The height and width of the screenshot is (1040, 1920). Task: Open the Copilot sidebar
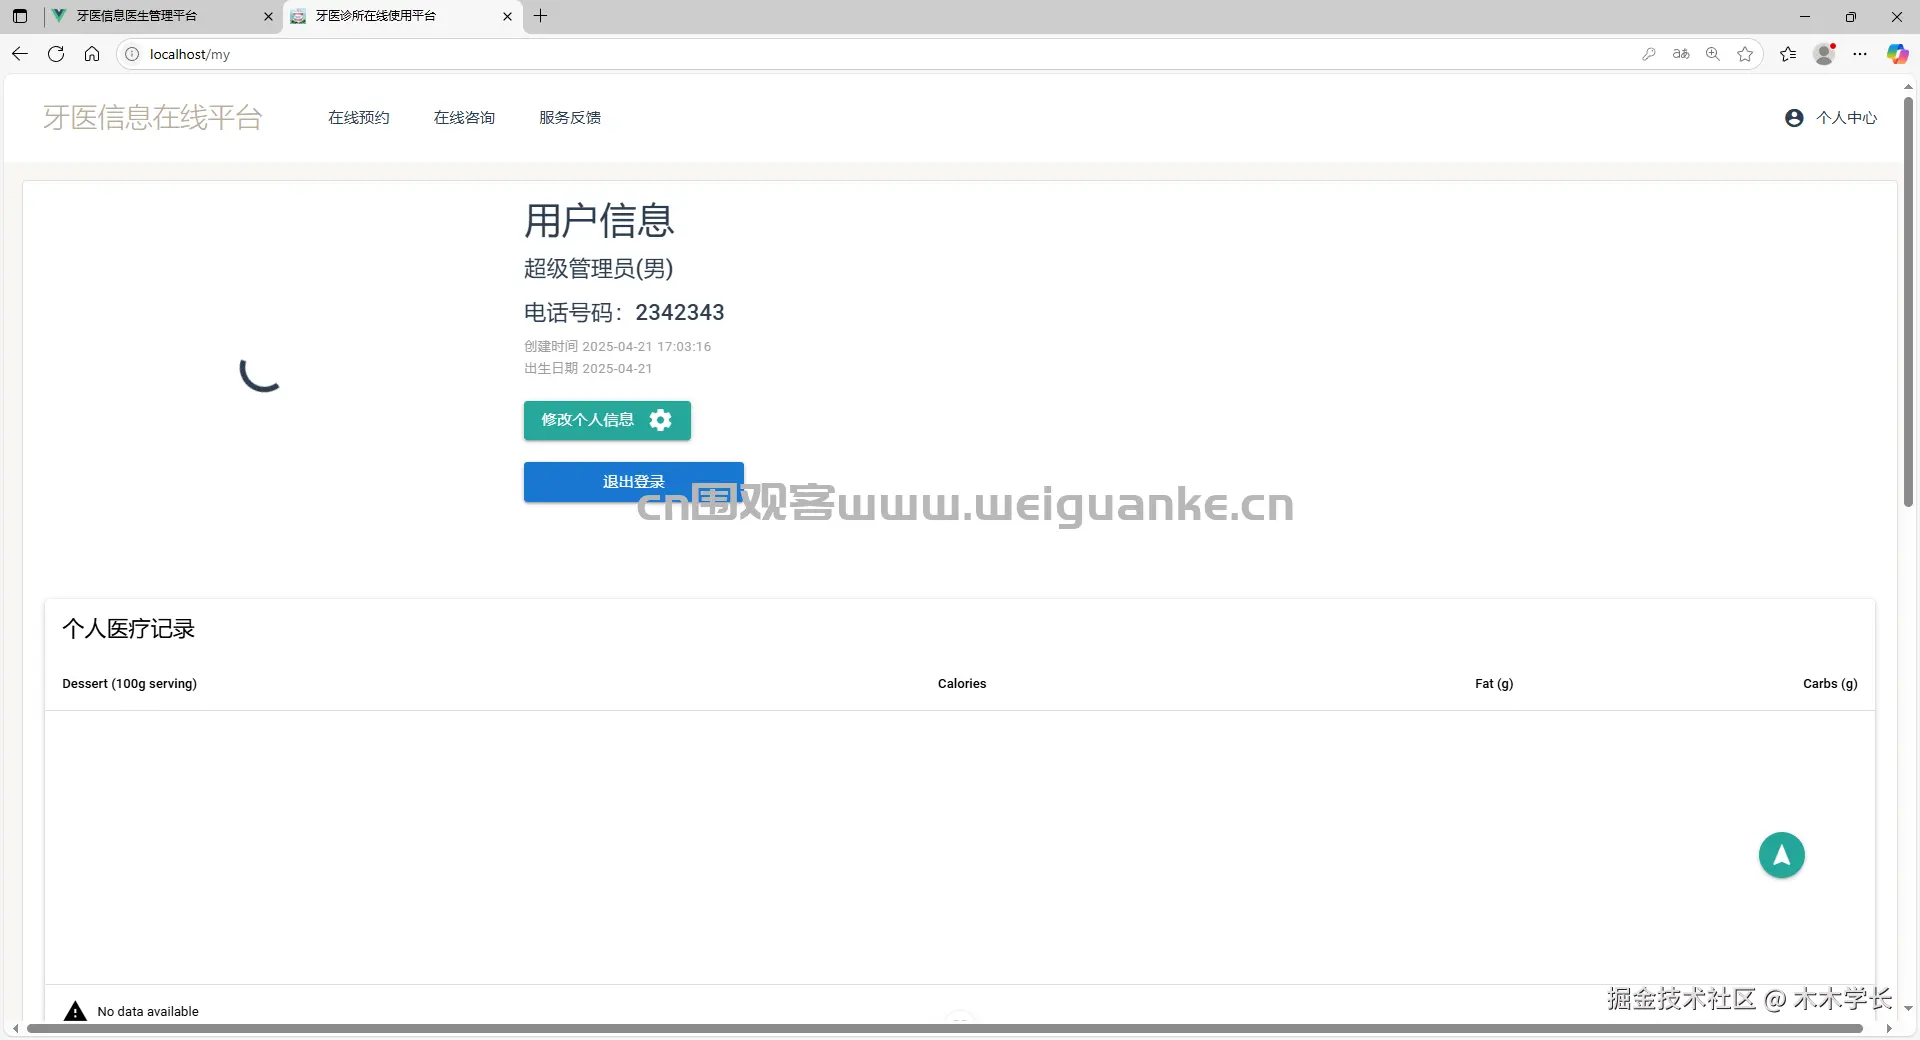(x=1896, y=54)
